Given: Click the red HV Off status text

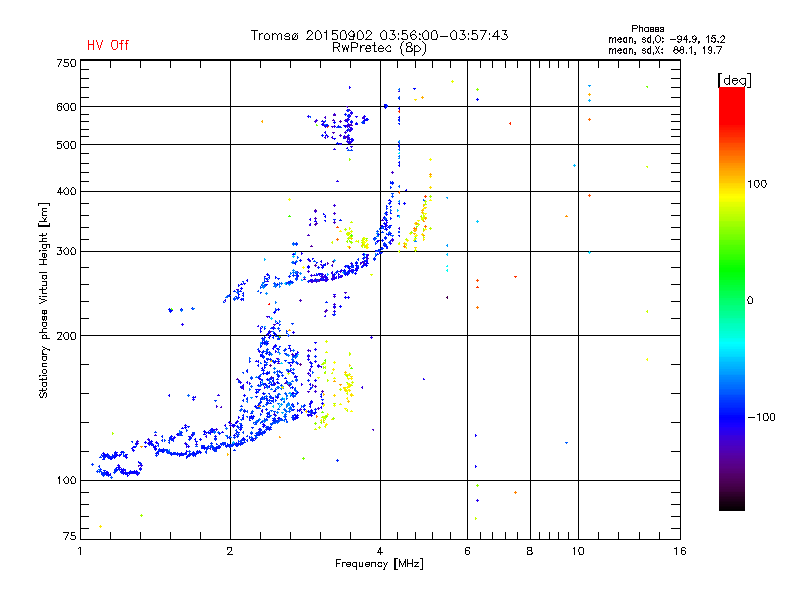Looking at the screenshot, I should coord(108,45).
